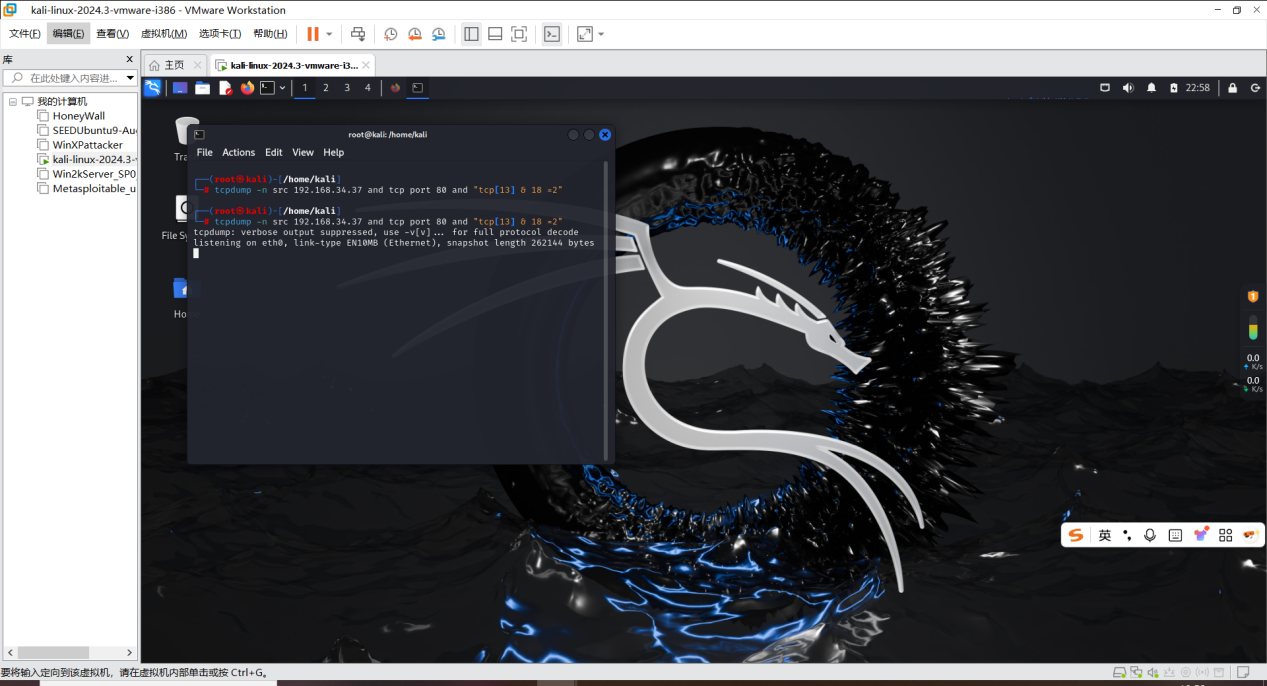This screenshot has width=1267, height=686.
Task: Enter full screen mode toolbar icon
Action: (x=519, y=34)
